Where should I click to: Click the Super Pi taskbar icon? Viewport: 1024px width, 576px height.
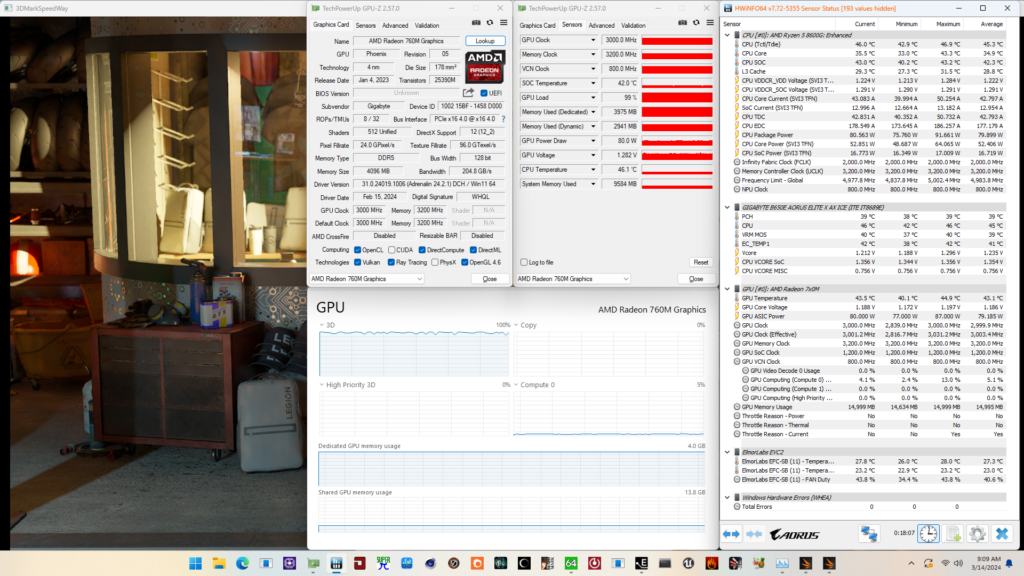[x=383, y=564]
